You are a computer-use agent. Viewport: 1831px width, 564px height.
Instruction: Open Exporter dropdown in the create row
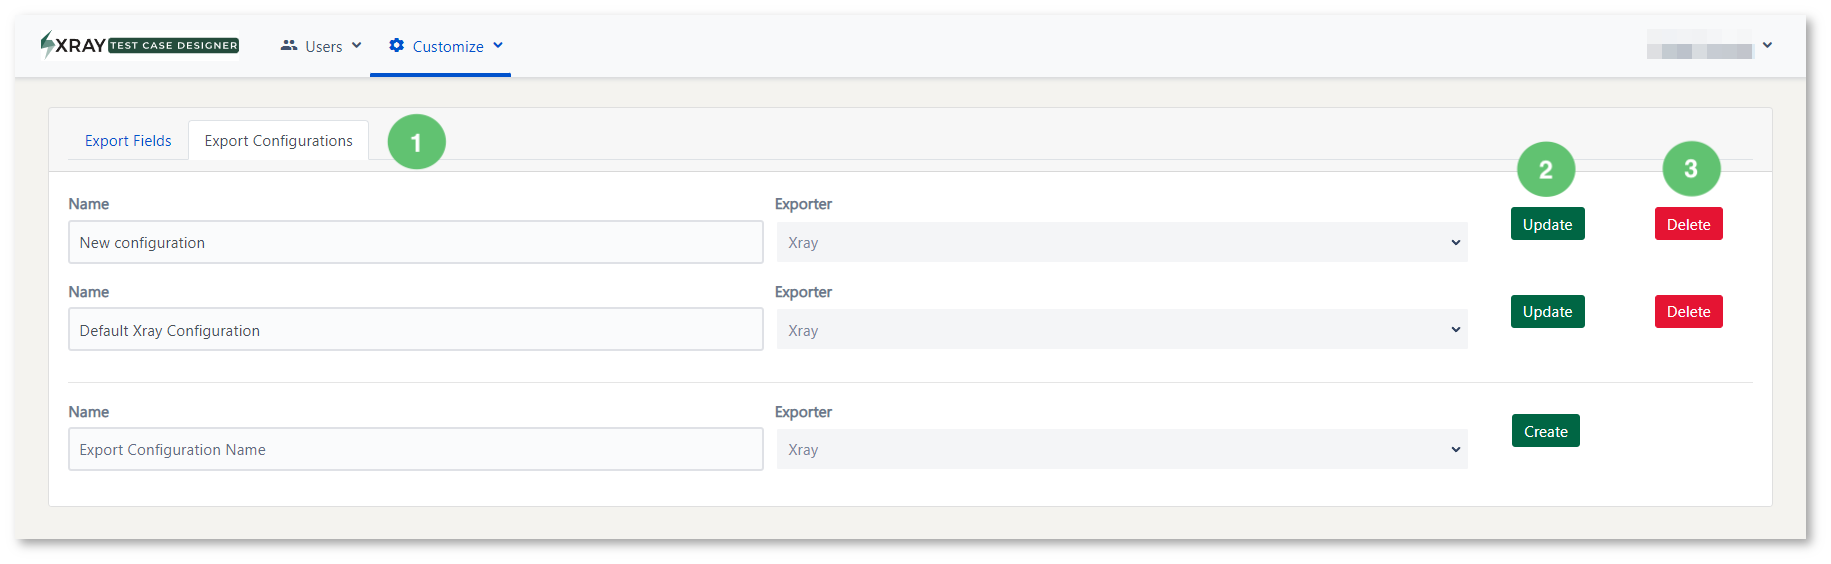(1122, 449)
